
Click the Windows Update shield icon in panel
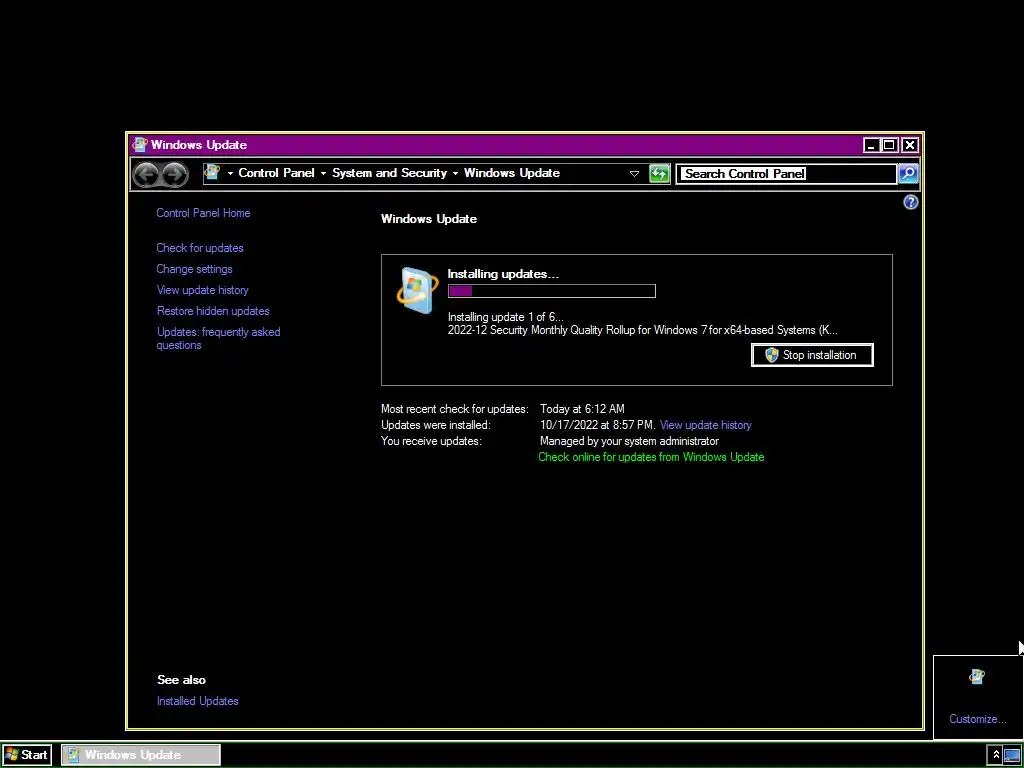[x=417, y=290]
